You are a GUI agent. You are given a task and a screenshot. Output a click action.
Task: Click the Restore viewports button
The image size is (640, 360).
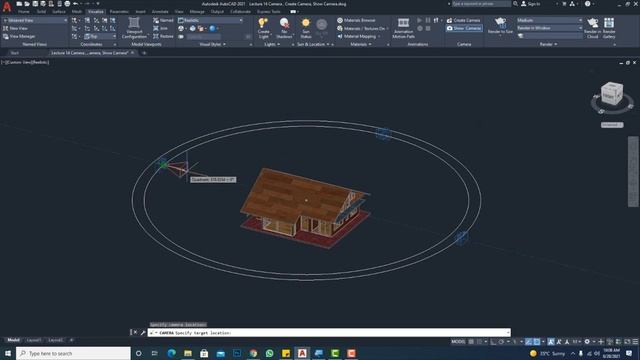click(x=163, y=36)
